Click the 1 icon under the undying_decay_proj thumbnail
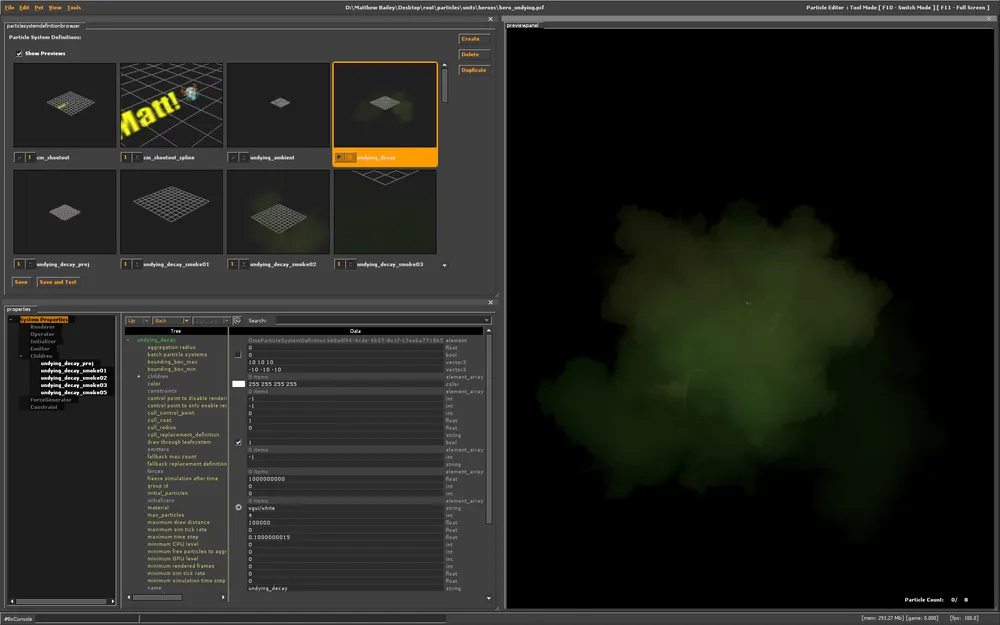The width and height of the screenshot is (1000, 625). [19, 264]
